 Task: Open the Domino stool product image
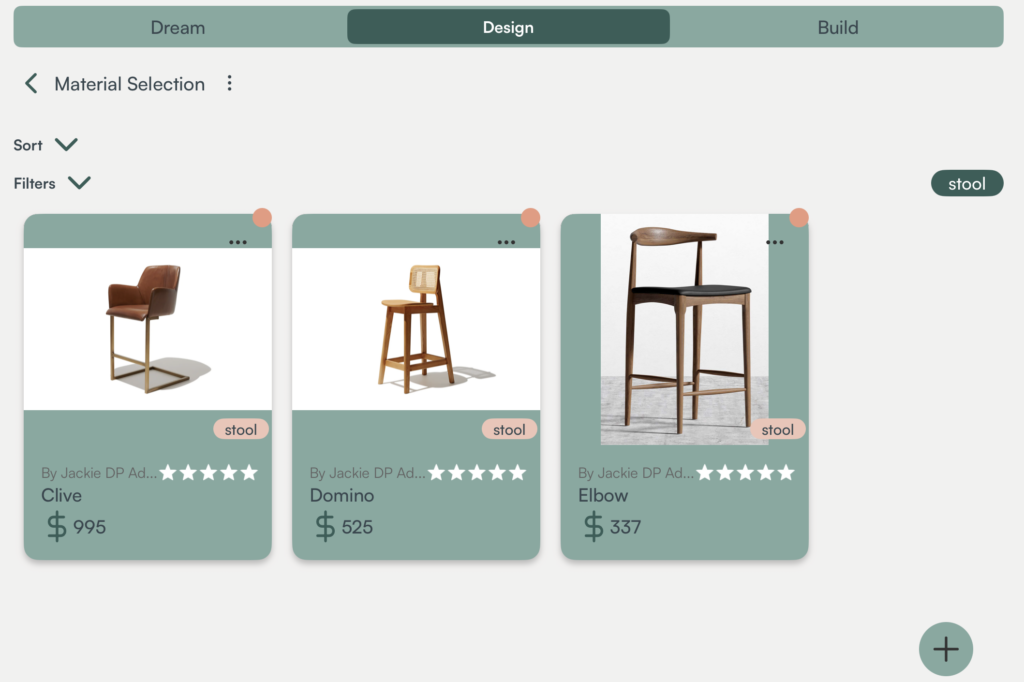tap(416, 328)
